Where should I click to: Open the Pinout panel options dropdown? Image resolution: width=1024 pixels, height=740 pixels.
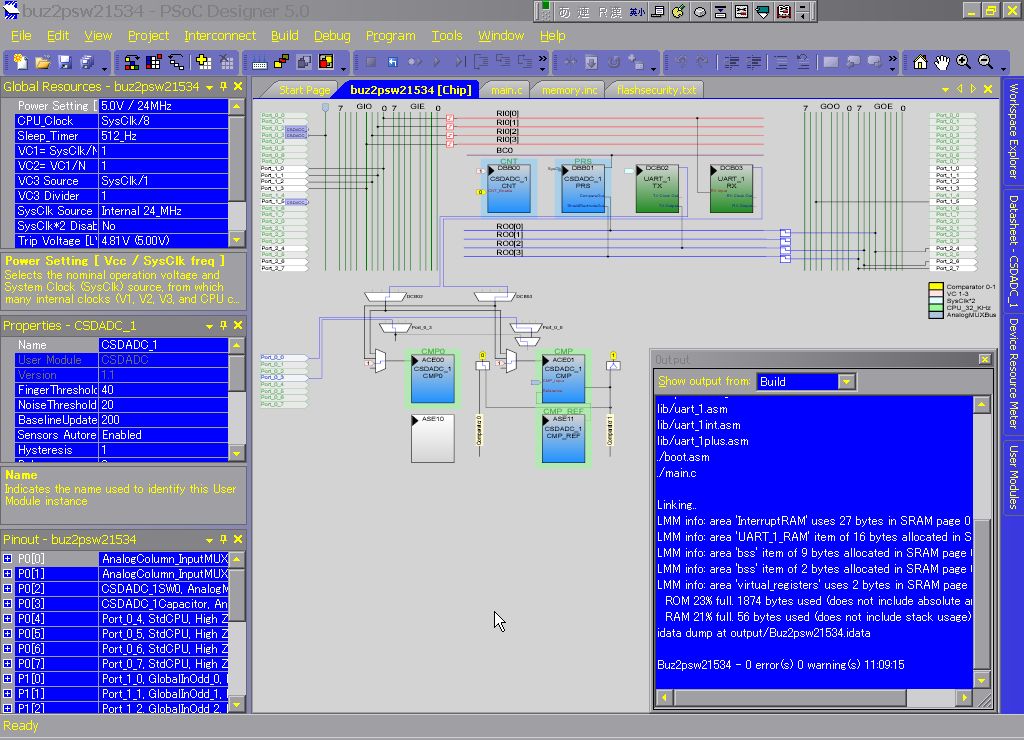209,540
